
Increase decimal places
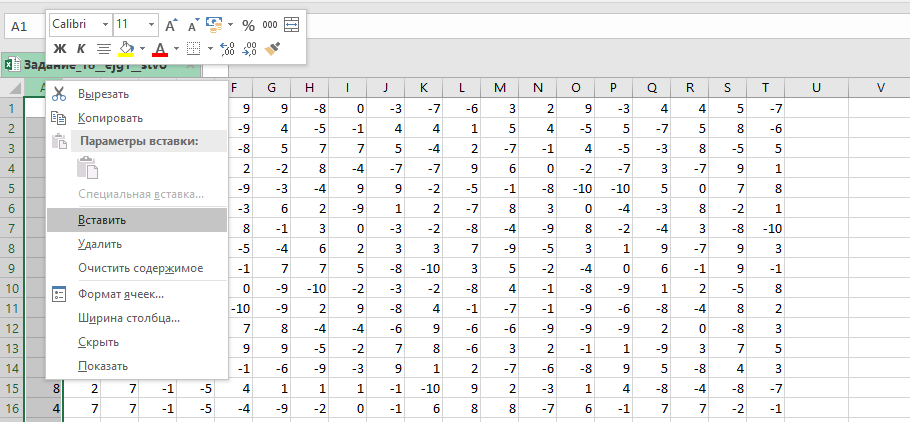(226, 48)
